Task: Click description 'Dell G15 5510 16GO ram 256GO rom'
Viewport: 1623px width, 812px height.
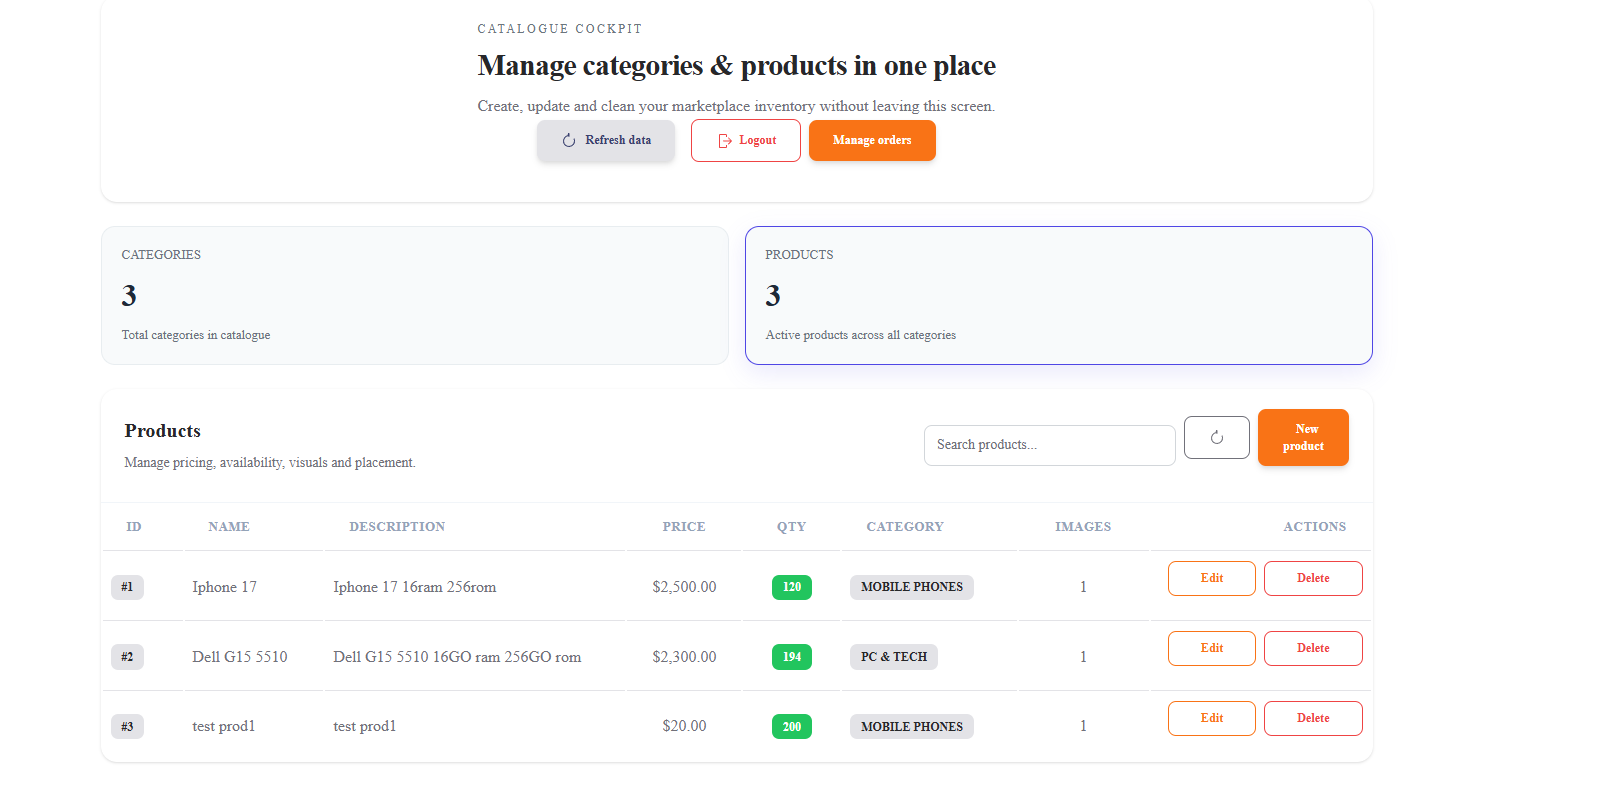Action: coord(457,657)
